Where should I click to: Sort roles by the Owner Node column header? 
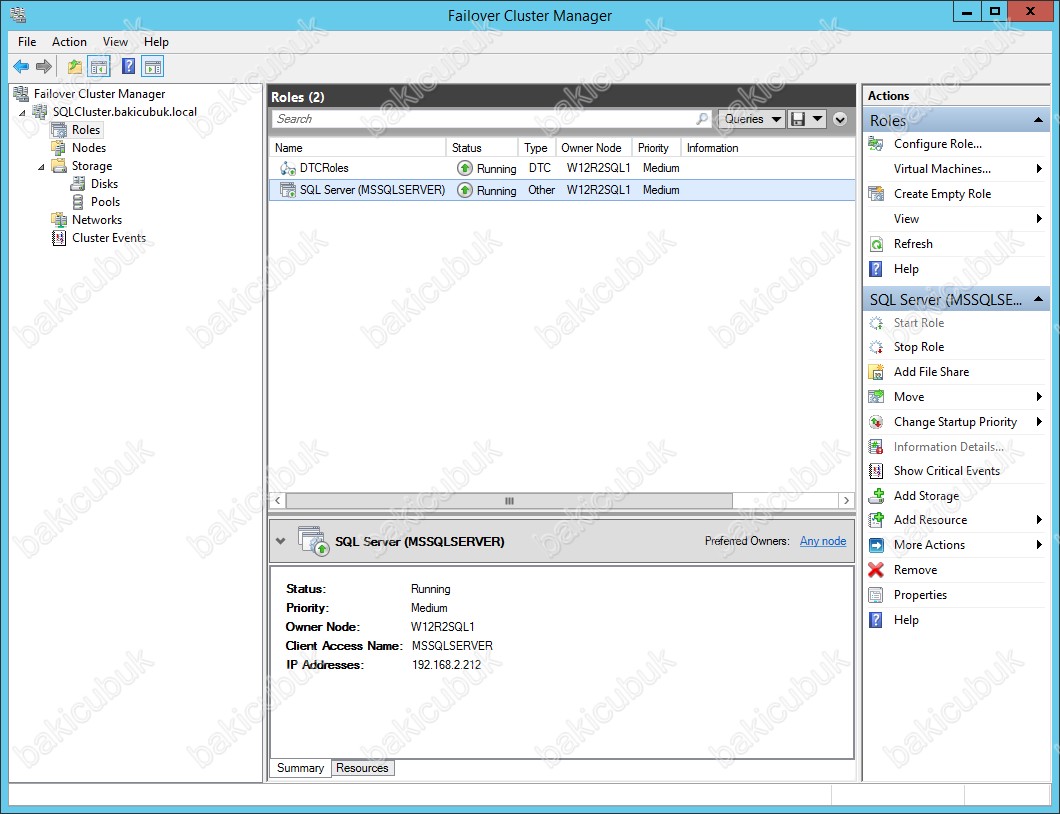coord(594,148)
